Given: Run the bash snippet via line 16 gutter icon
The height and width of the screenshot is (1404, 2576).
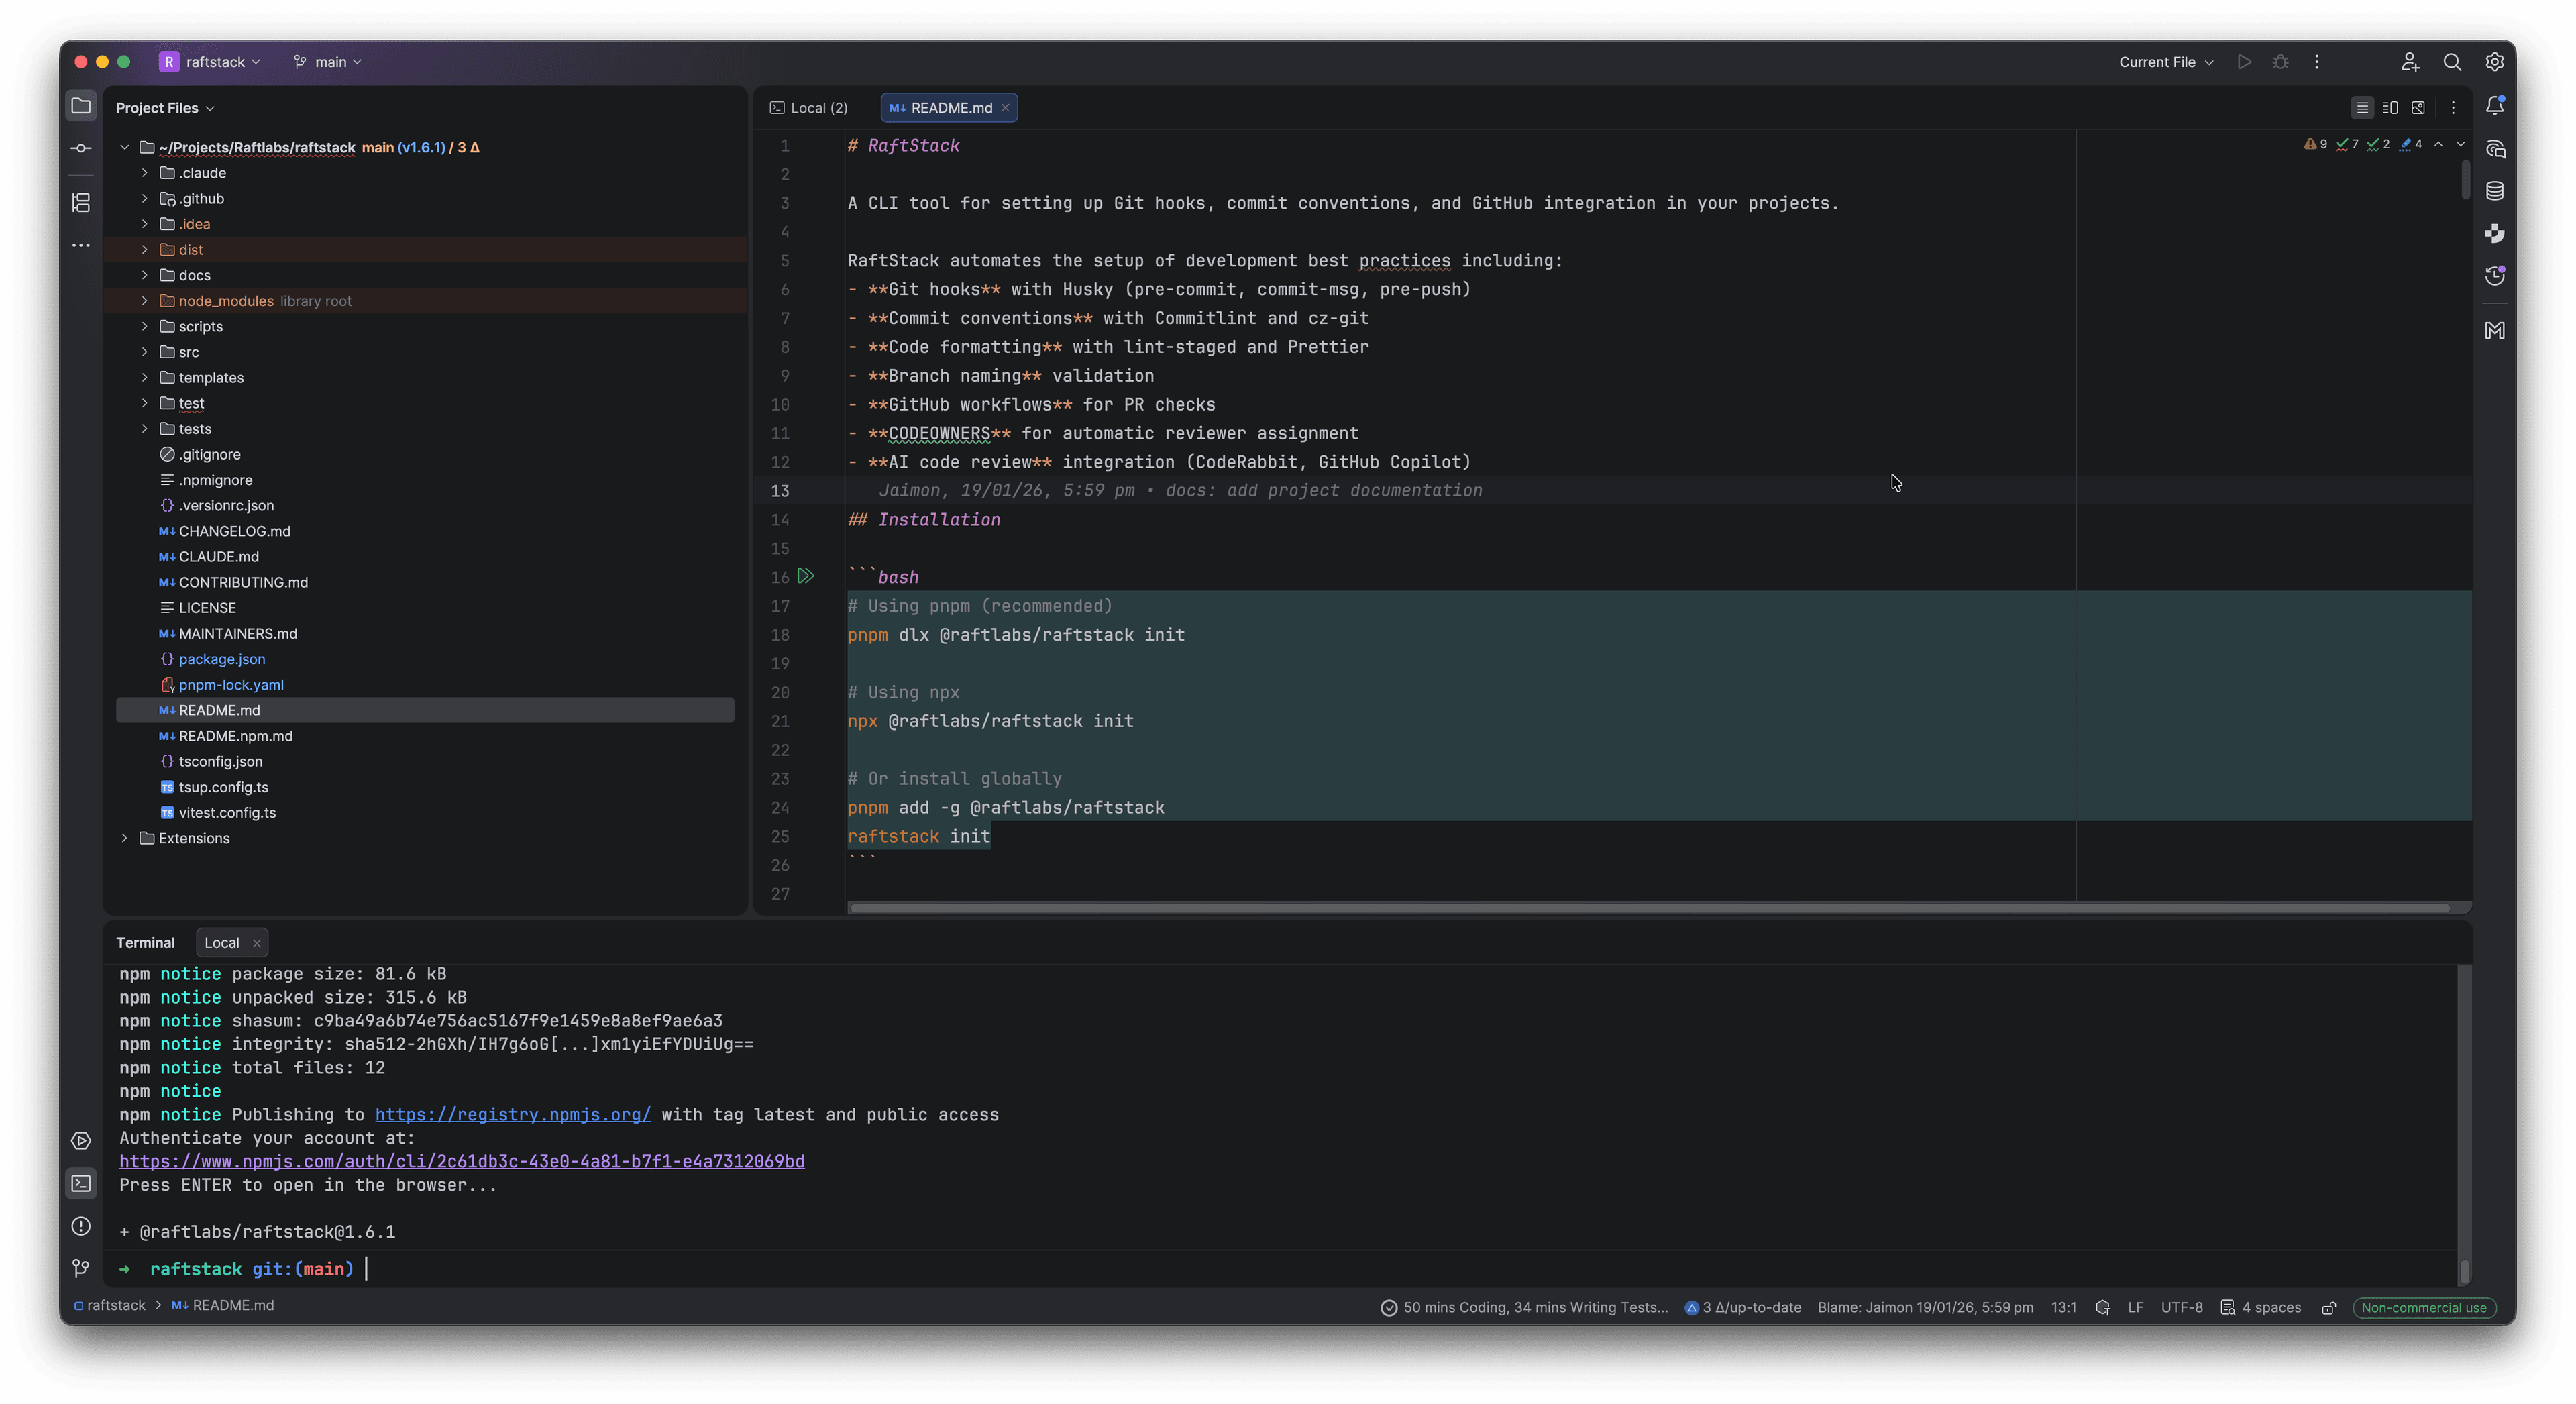Looking at the screenshot, I should 806,576.
